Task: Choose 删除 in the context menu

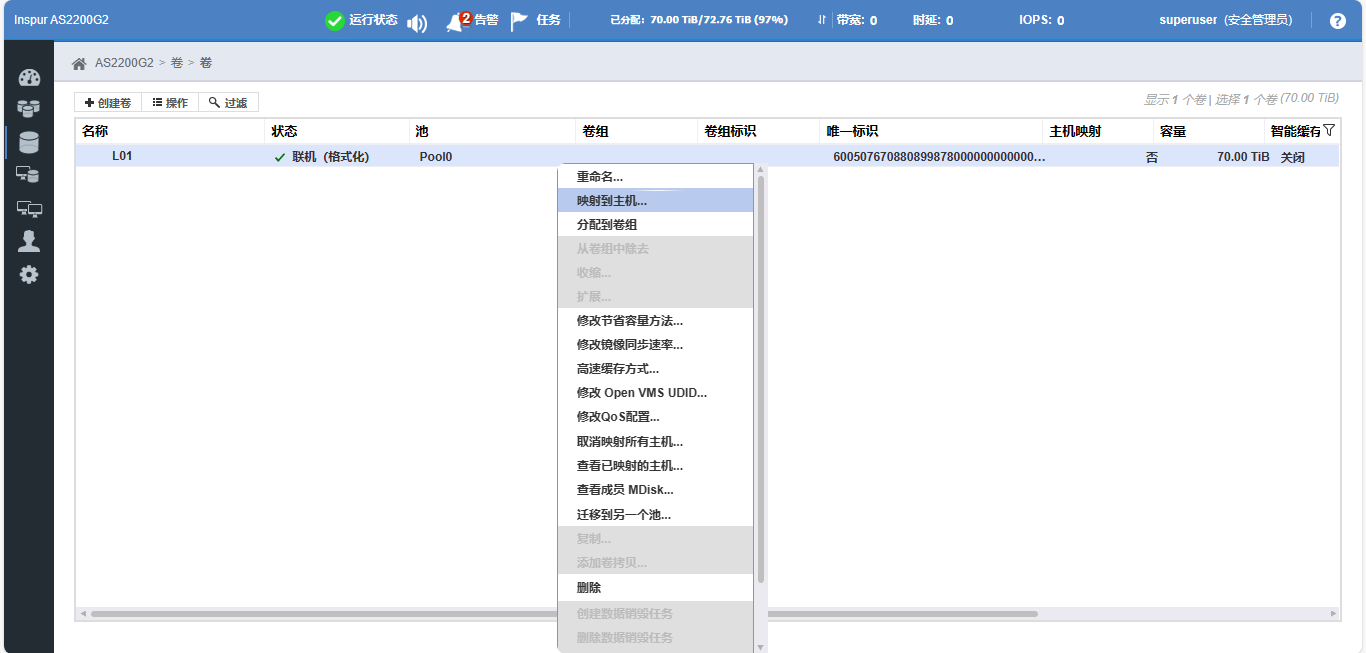Action: (x=589, y=588)
